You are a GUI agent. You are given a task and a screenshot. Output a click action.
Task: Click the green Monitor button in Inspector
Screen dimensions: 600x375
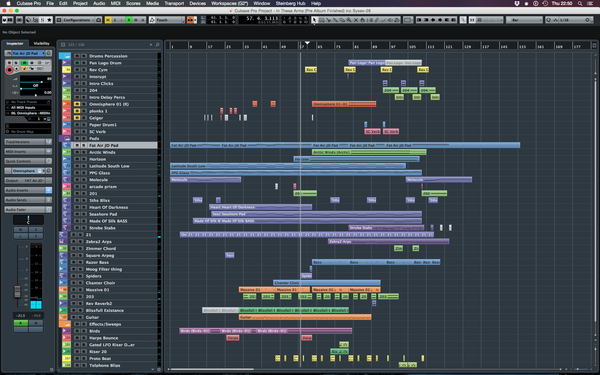[x=24, y=62]
